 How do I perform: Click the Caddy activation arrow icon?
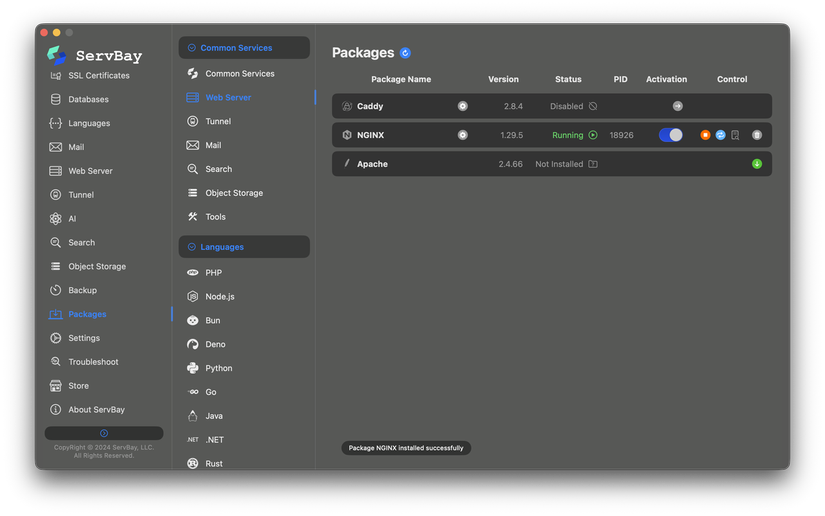coord(677,106)
